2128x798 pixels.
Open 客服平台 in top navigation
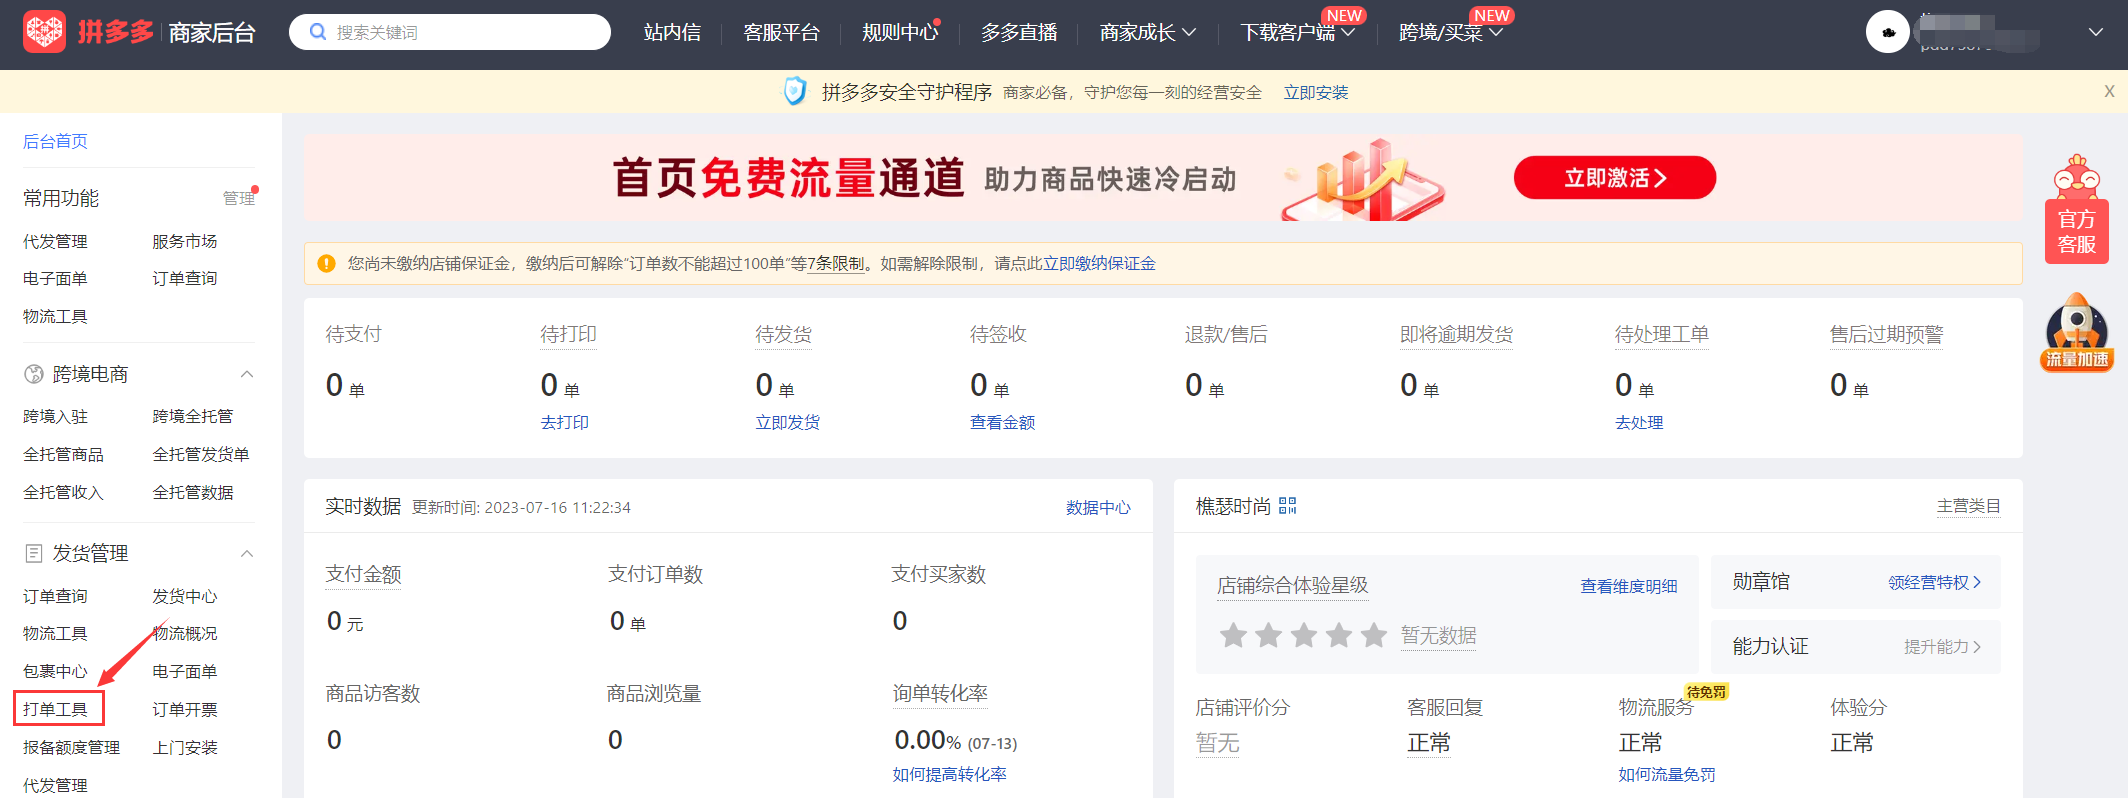781,33
